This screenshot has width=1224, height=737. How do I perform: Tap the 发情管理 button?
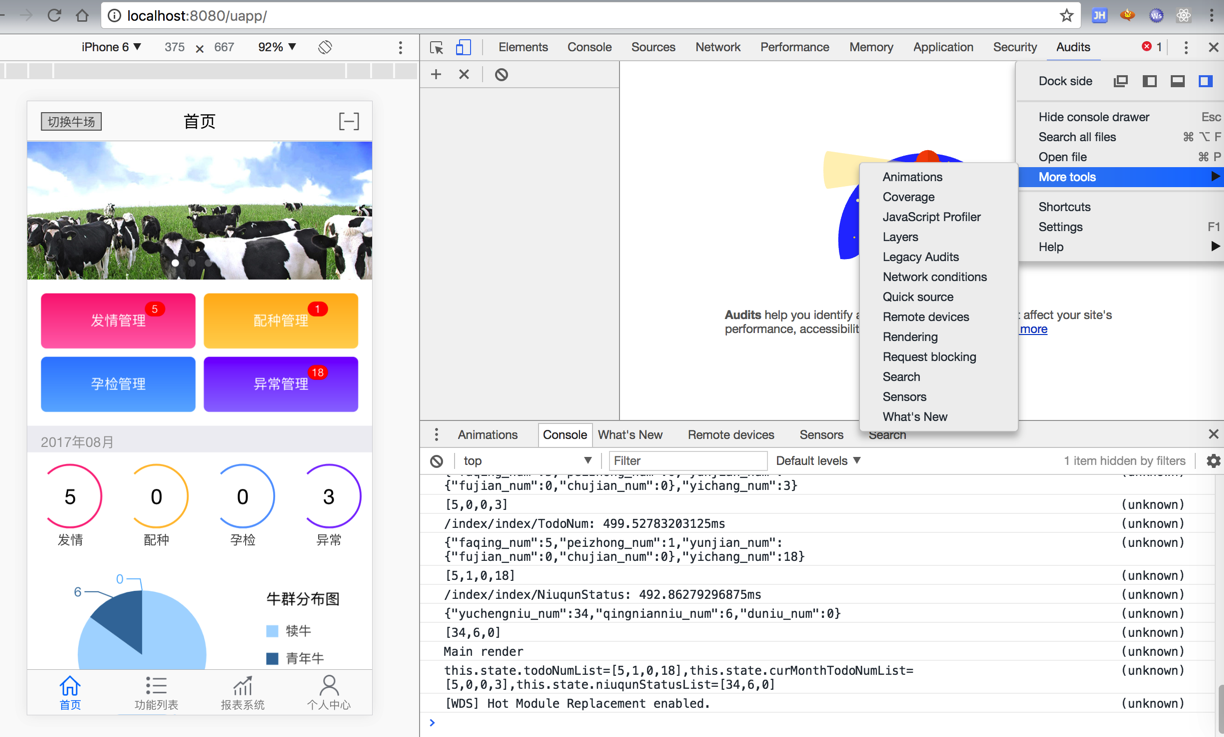click(x=118, y=321)
